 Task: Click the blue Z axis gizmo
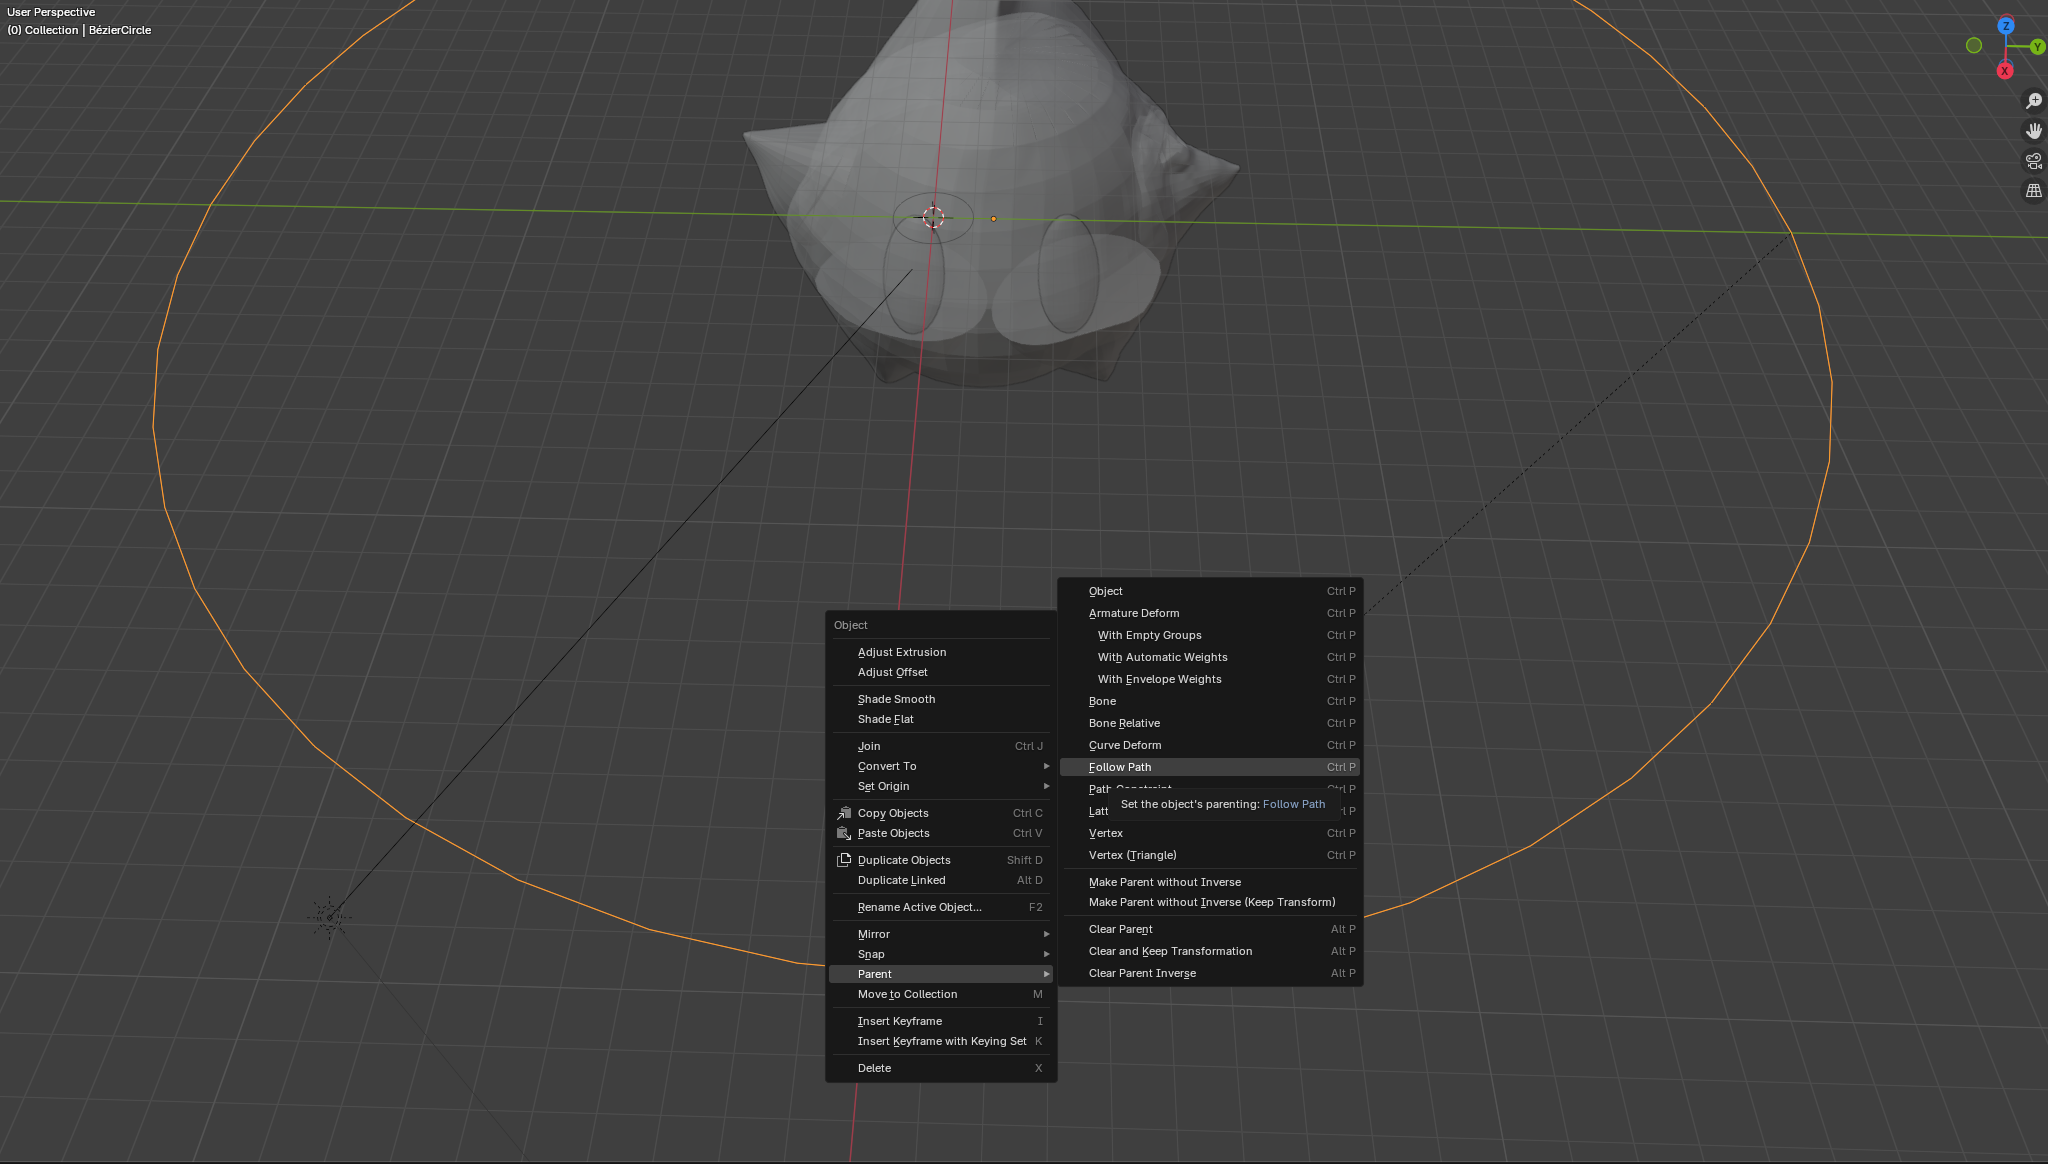point(2005,26)
